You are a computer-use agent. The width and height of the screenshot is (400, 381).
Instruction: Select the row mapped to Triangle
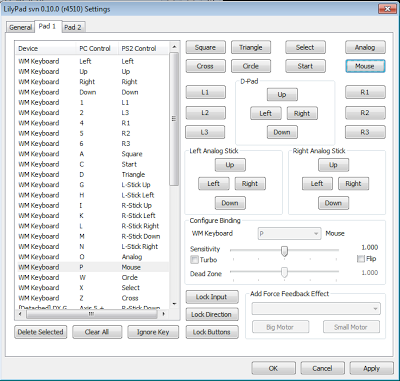tap(92, 175)
